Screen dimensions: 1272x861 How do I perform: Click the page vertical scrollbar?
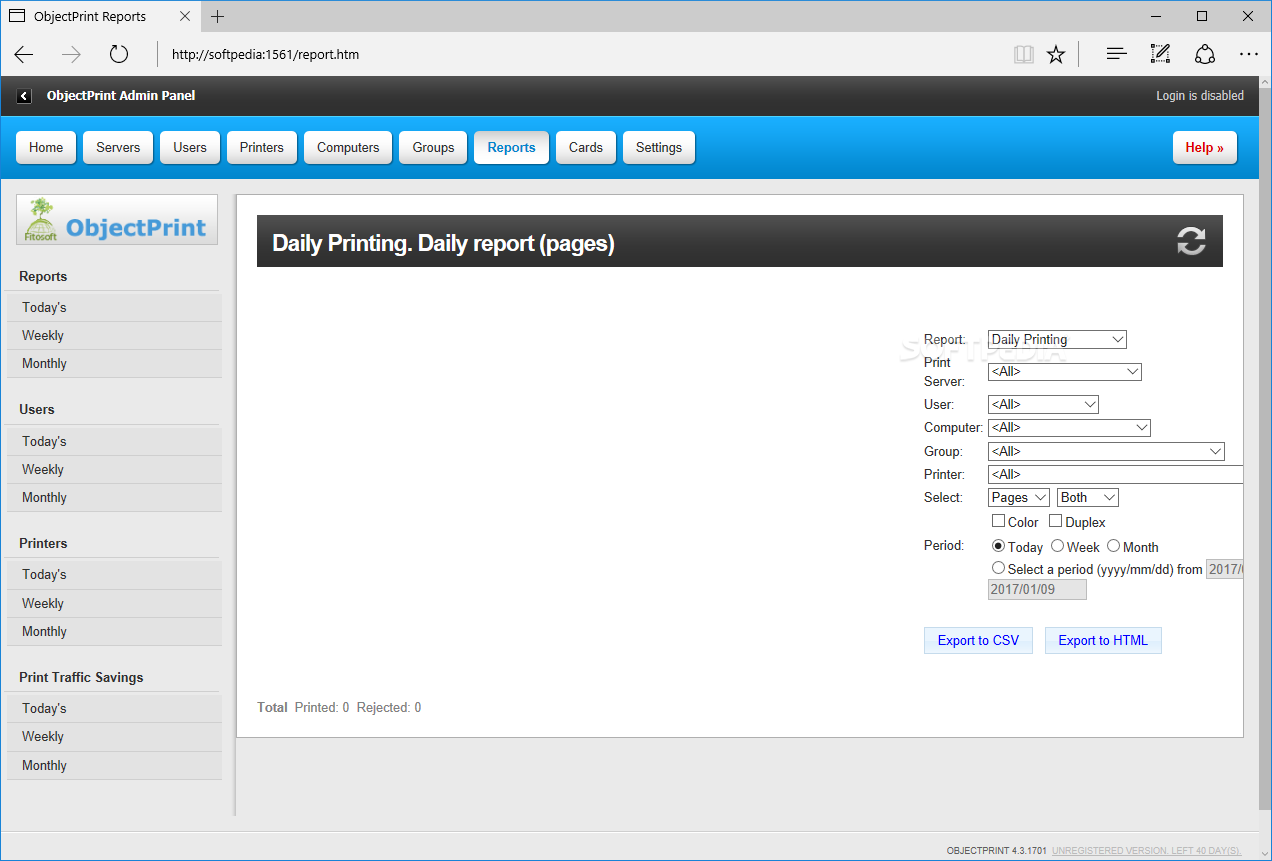click(1265, 449)
